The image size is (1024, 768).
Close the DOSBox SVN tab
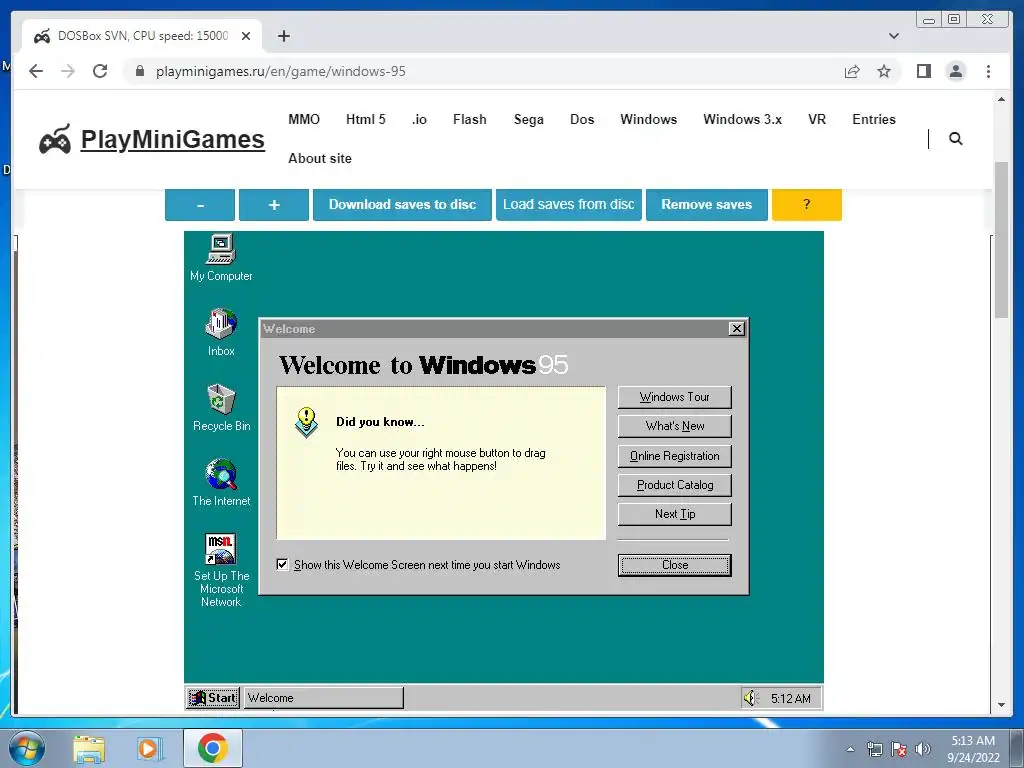click(x=246, y=36)
